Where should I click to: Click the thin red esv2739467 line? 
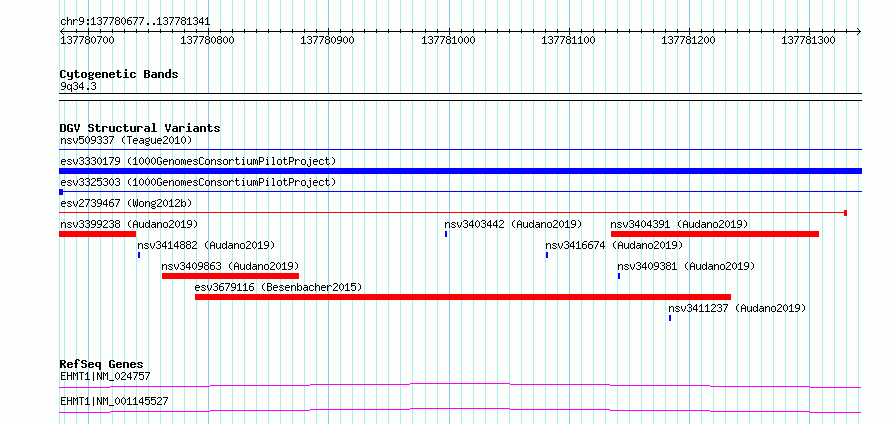click(453, 212)
